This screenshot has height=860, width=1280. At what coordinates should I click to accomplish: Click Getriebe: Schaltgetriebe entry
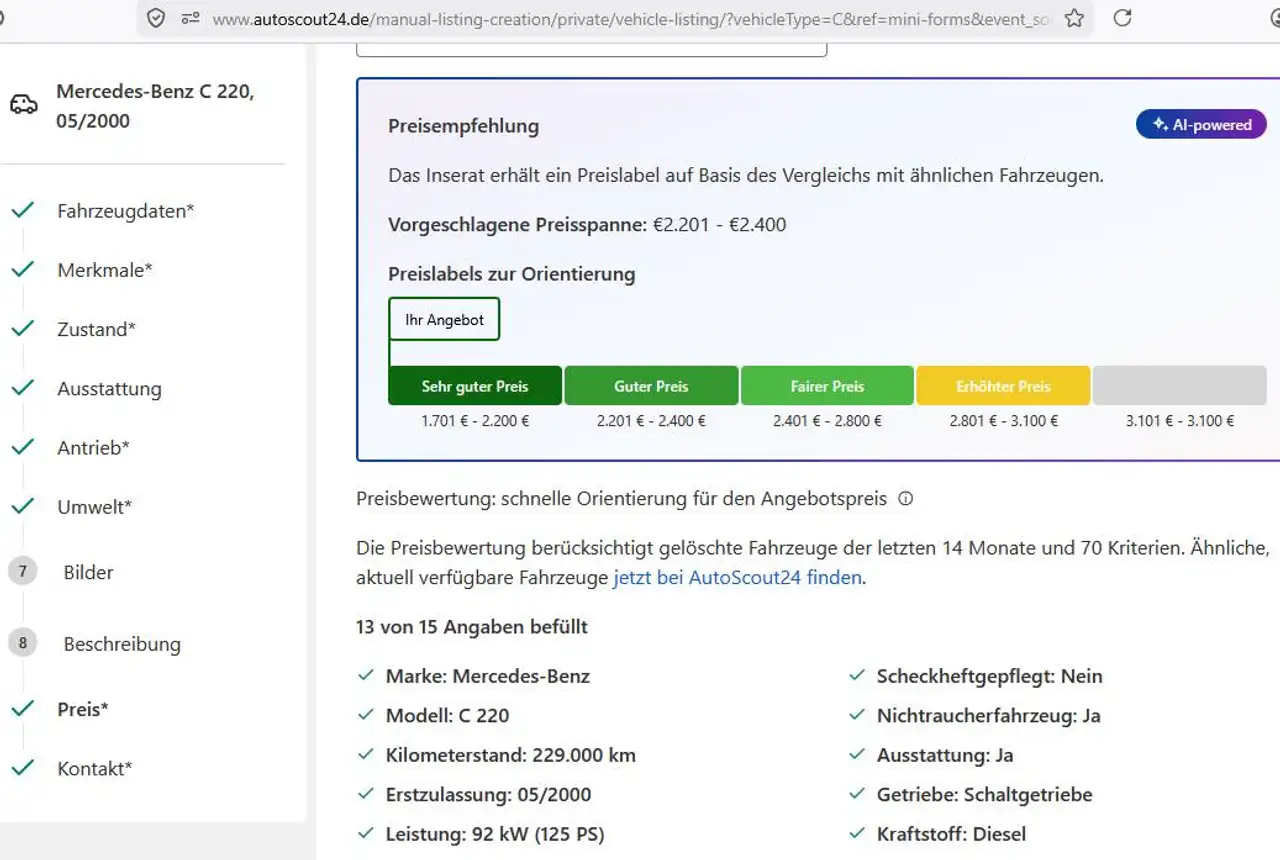click(x=984, y=795)
